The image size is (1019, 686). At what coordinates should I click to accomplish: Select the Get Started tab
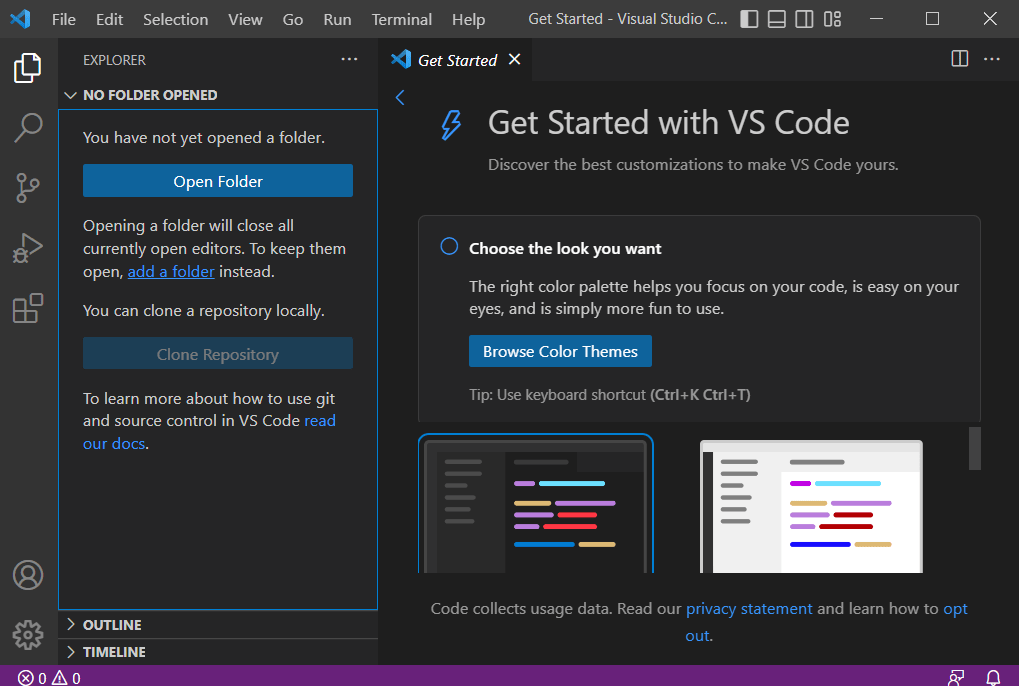[455, 60]
